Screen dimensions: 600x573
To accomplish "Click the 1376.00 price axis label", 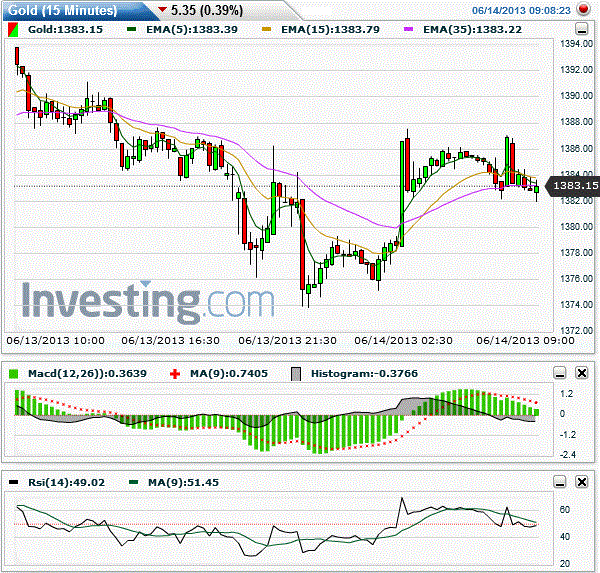I will tap(576, 278).
